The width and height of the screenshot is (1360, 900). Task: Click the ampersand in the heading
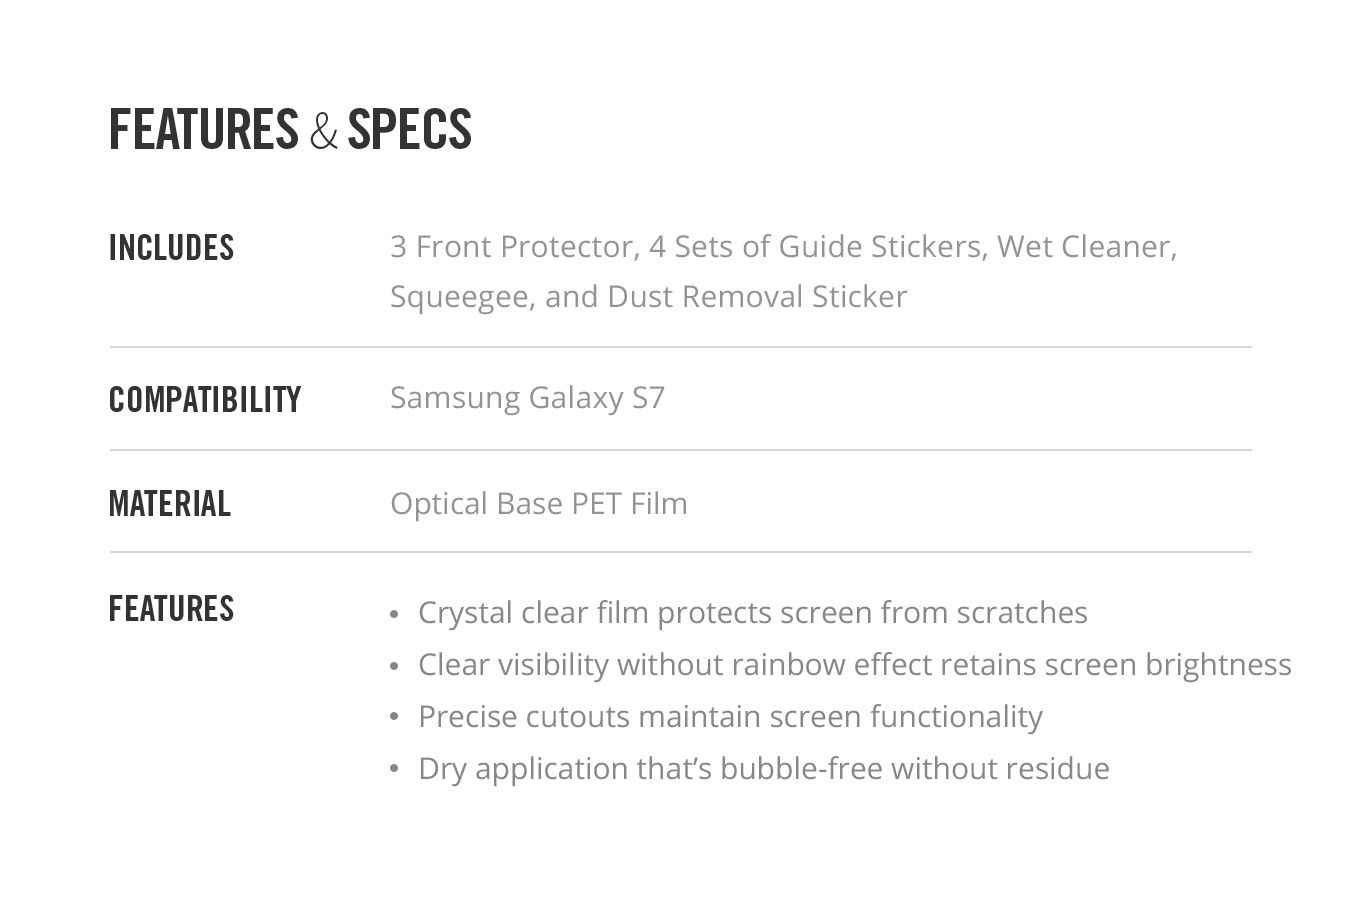click(x=323, y=131)
